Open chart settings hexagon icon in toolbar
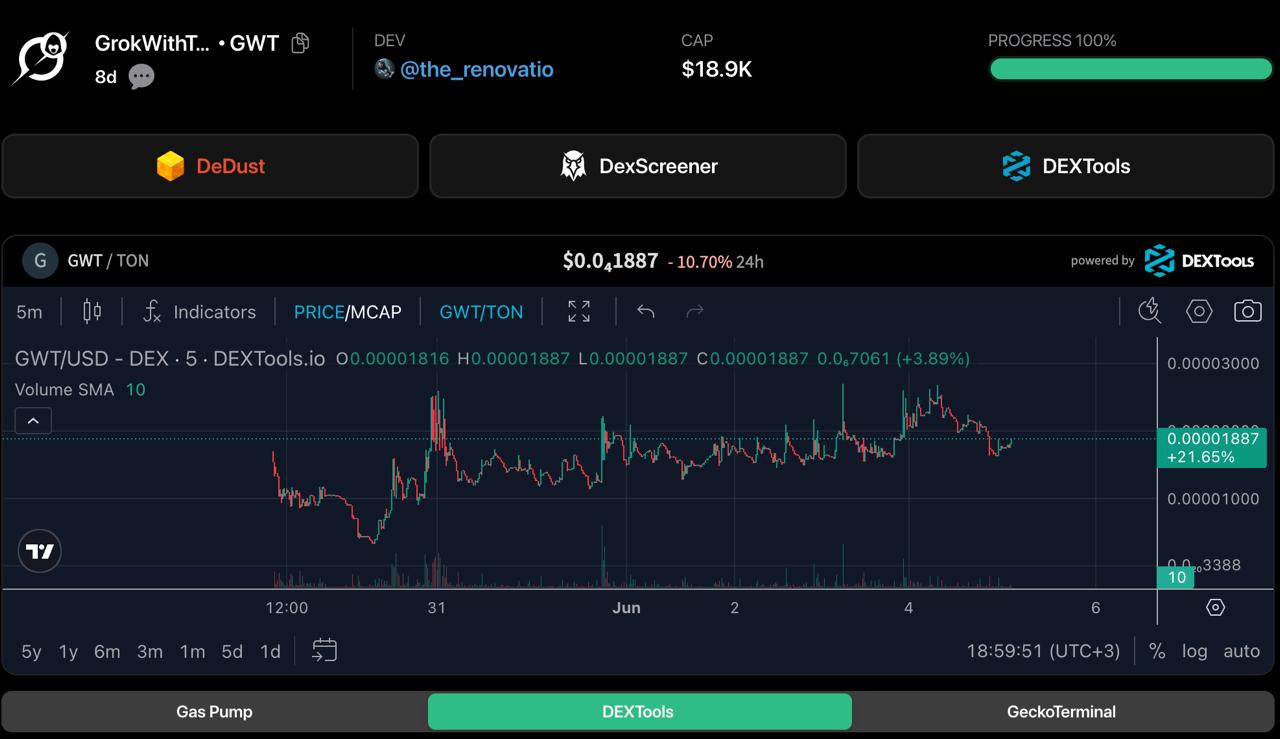The height and width of the screenshot is (739, 1280). pyautogui.click(x=1199, y=311)
